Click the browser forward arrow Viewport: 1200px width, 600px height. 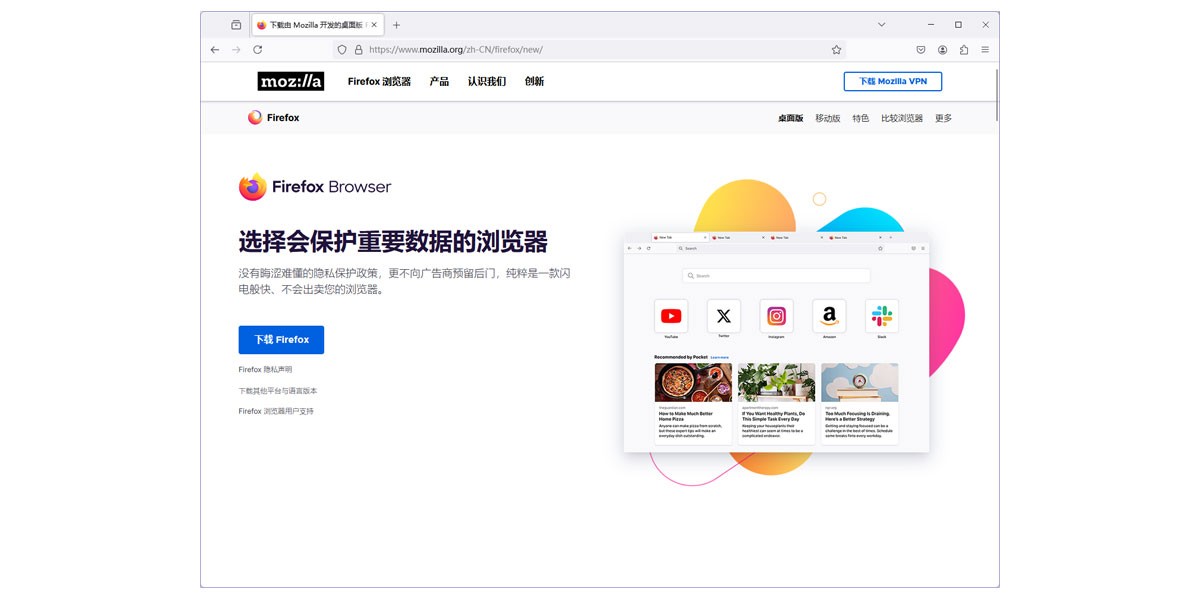click(236, 49)
